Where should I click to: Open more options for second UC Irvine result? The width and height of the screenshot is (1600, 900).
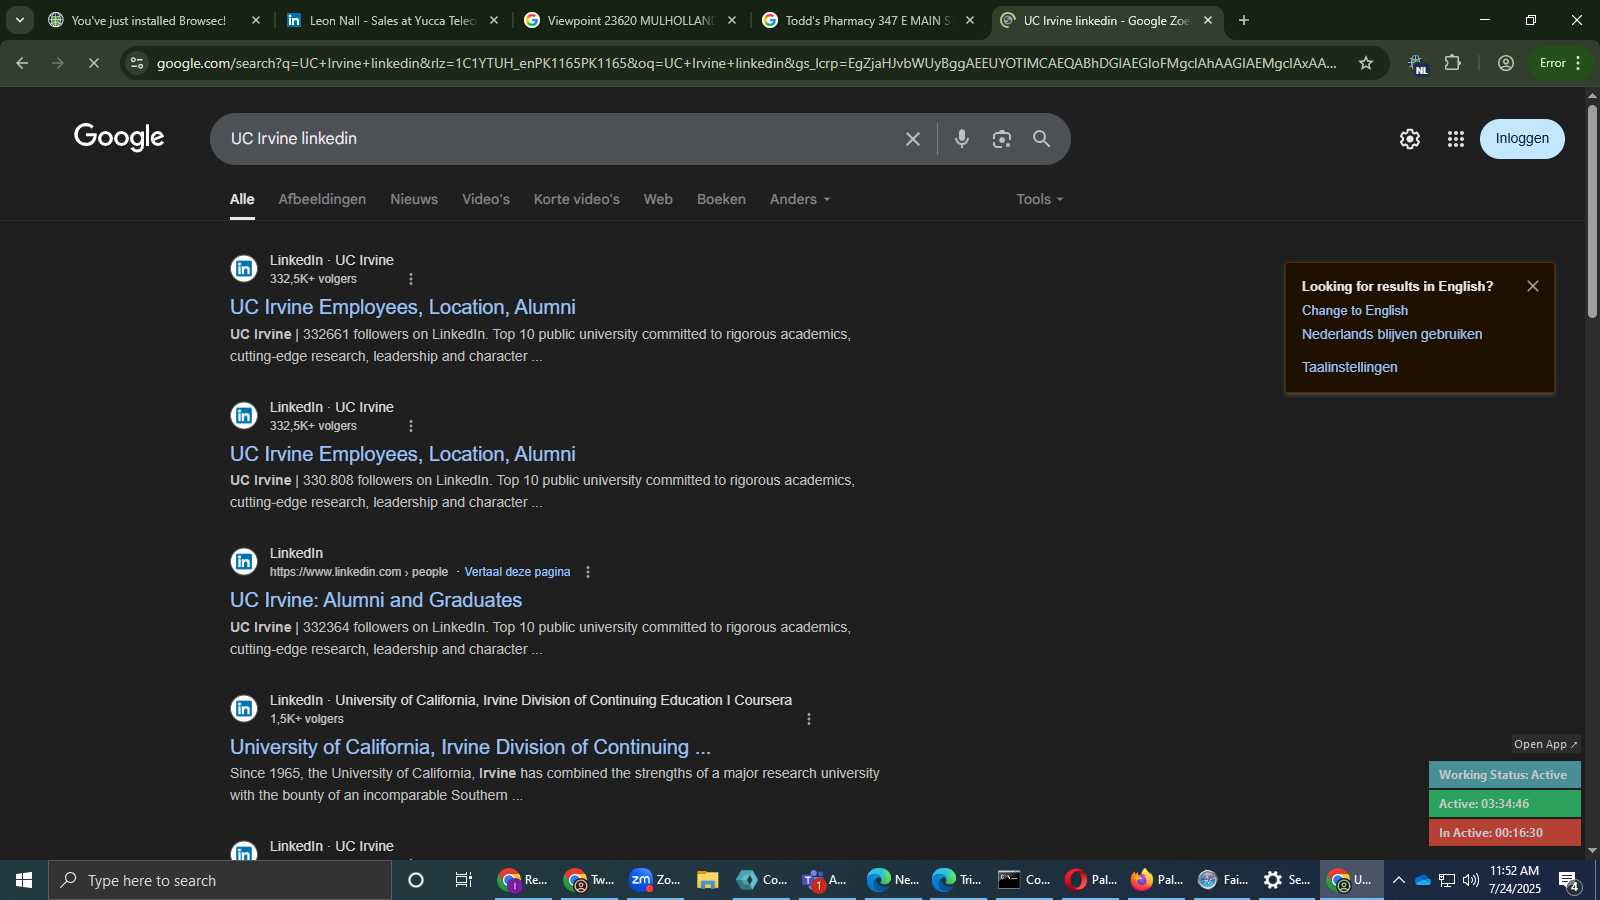(x=411, y=426)
